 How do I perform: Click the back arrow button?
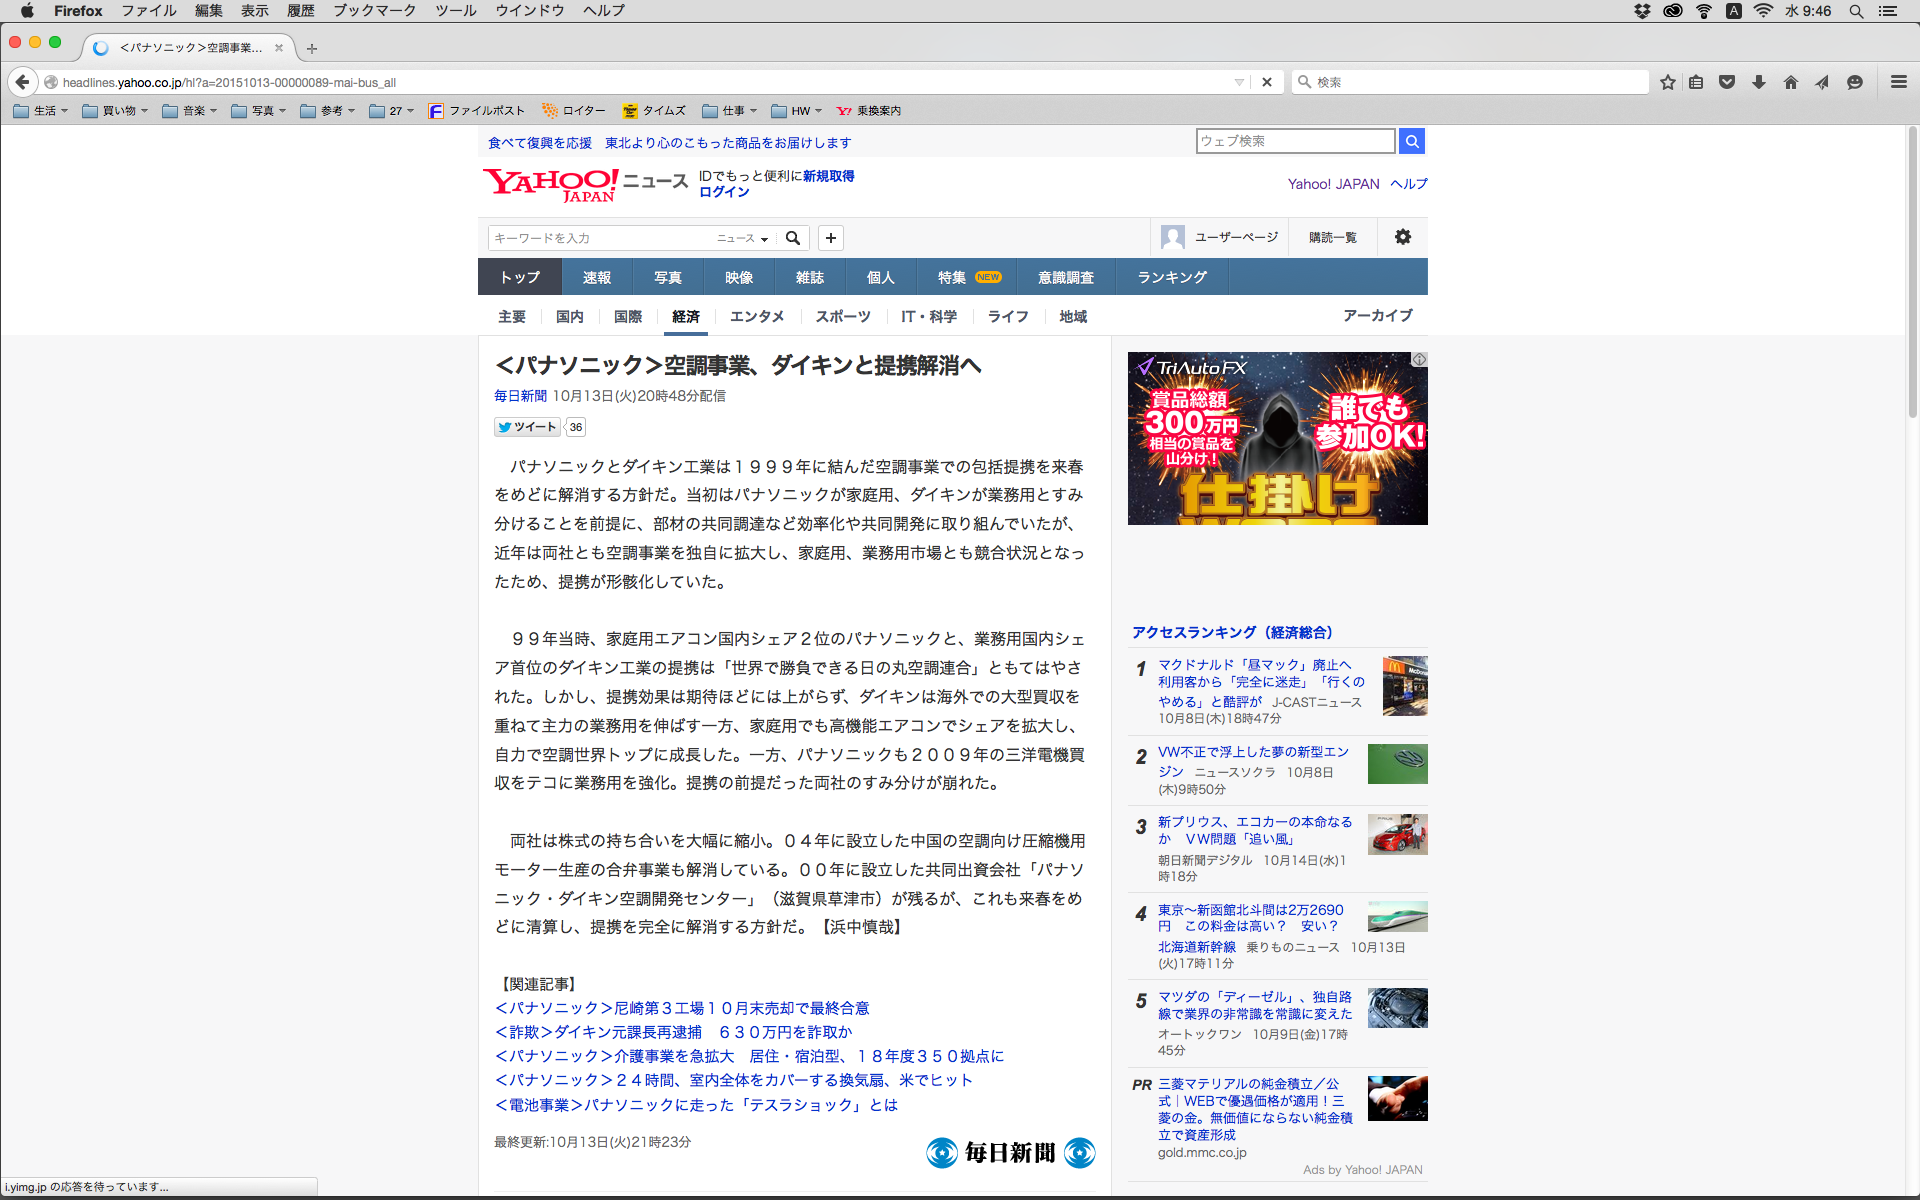click(x=23, y=82)
